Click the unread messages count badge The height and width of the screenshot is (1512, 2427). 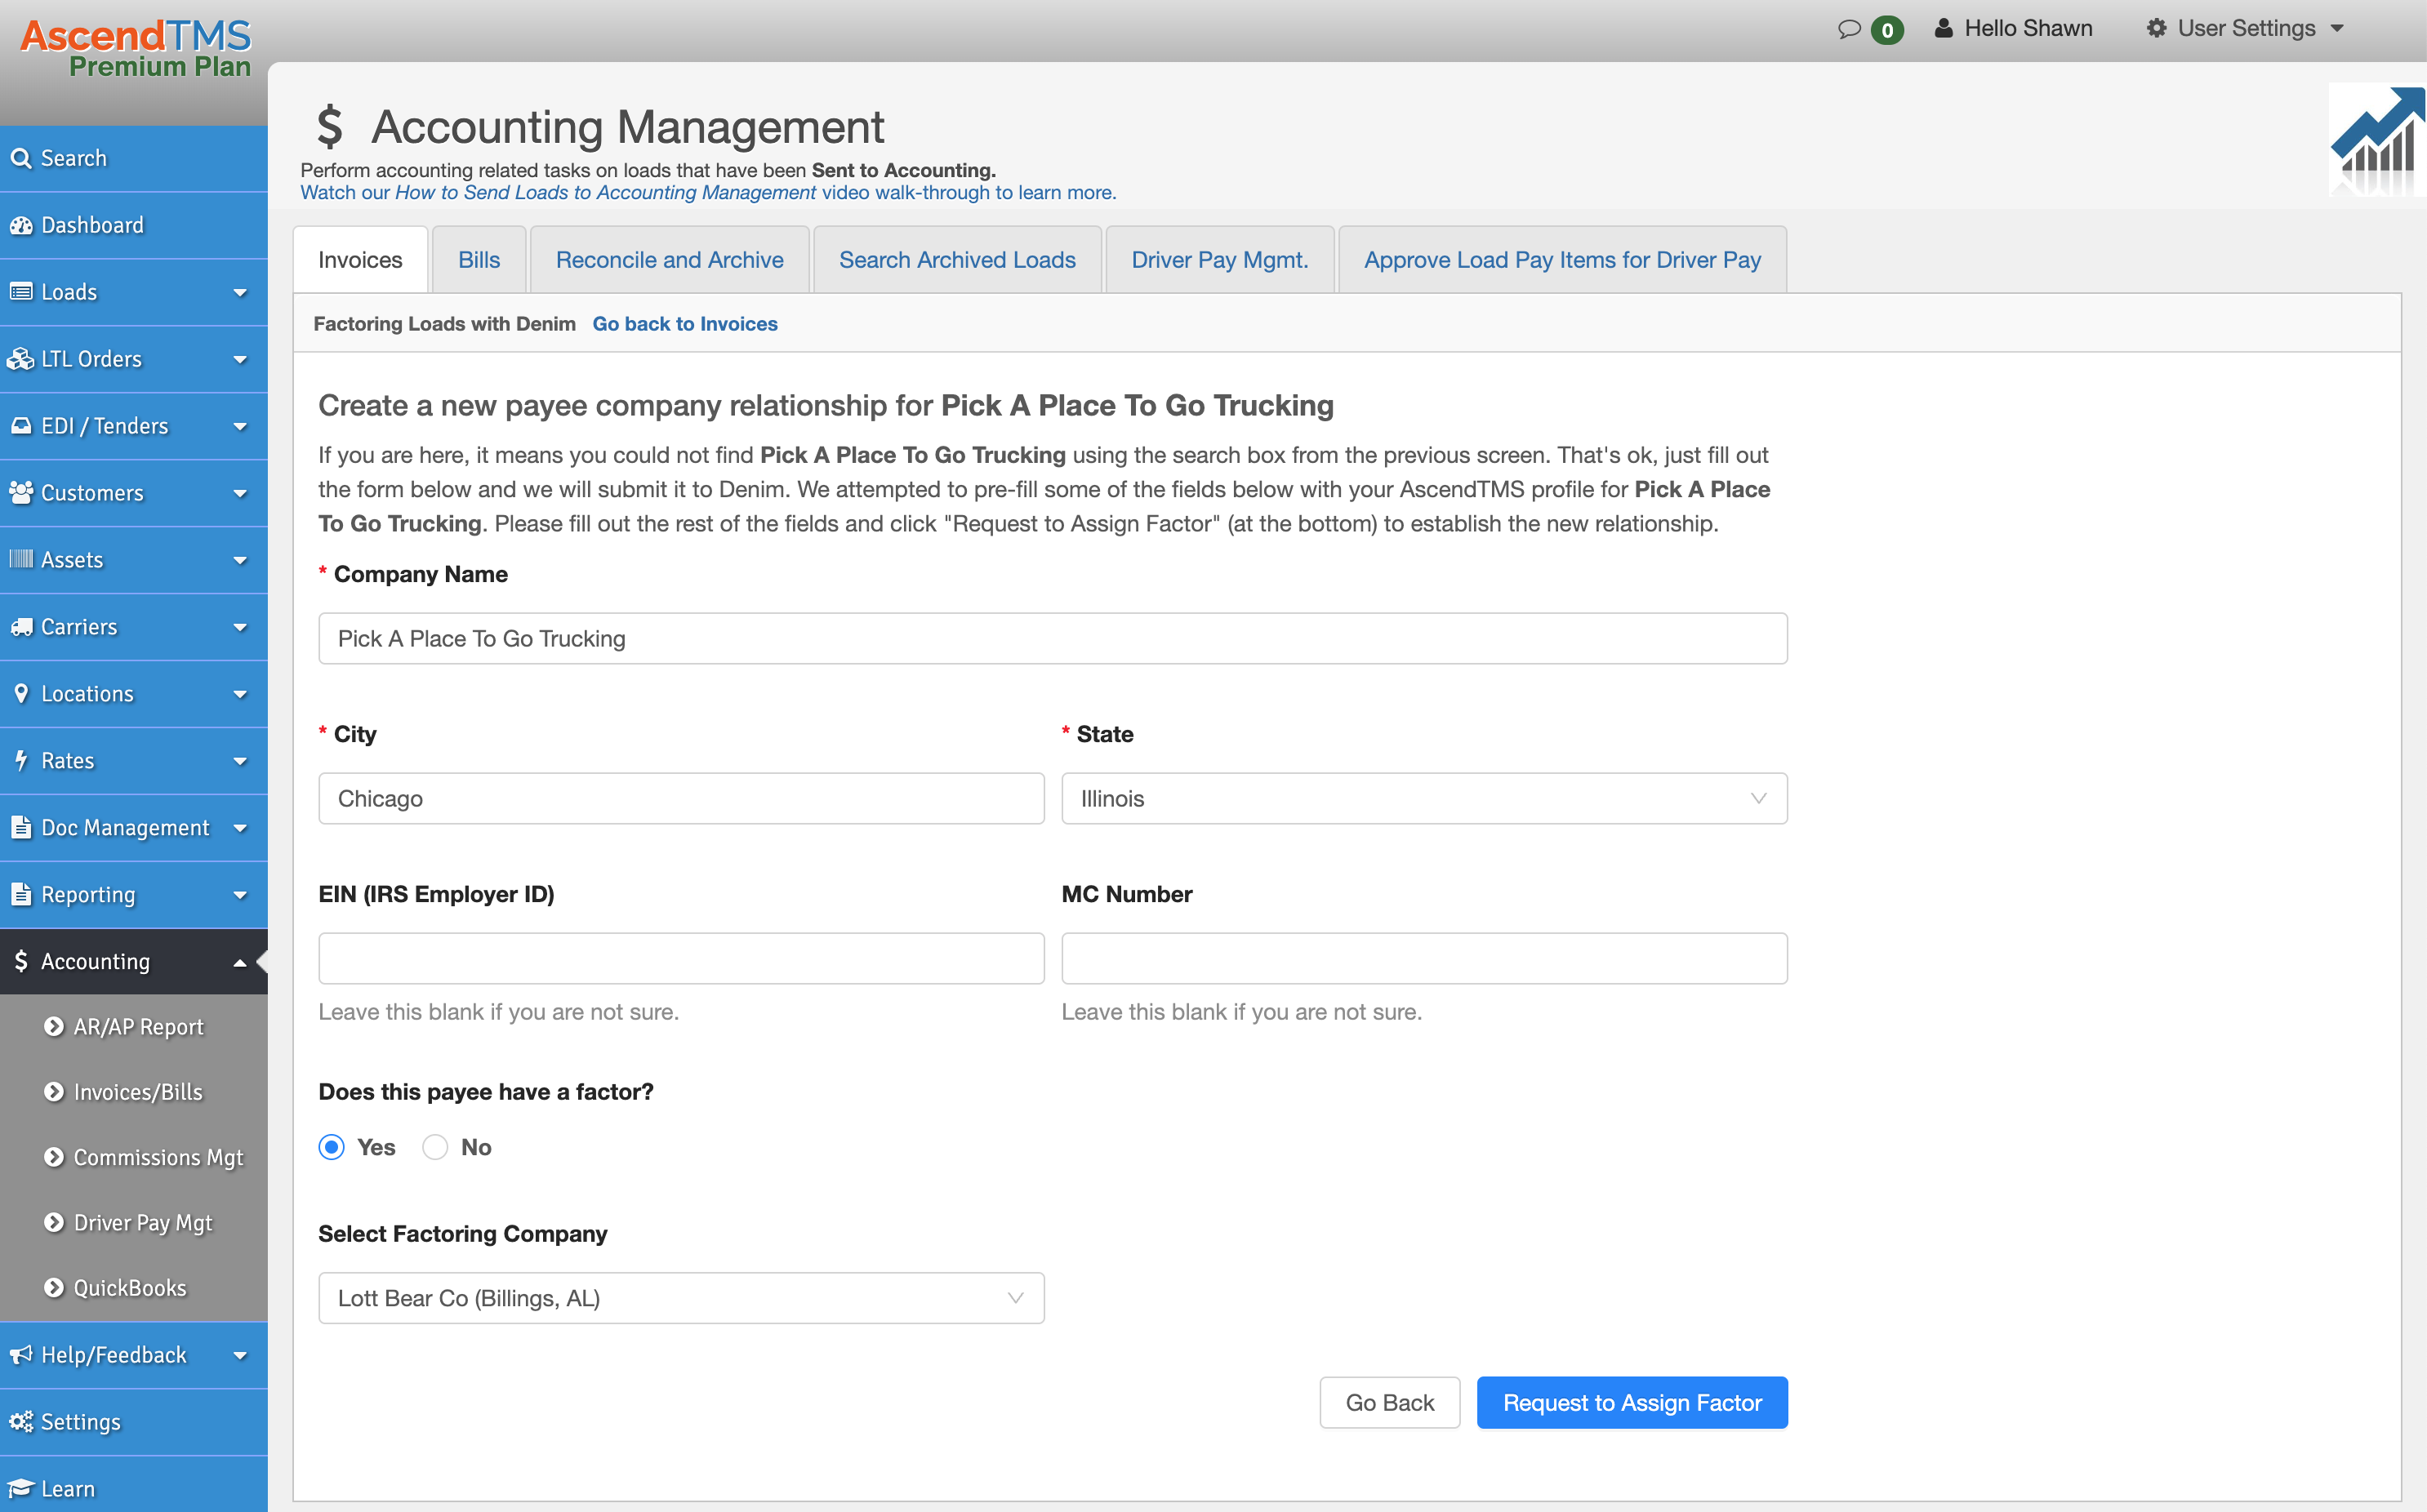point(1886,30)
